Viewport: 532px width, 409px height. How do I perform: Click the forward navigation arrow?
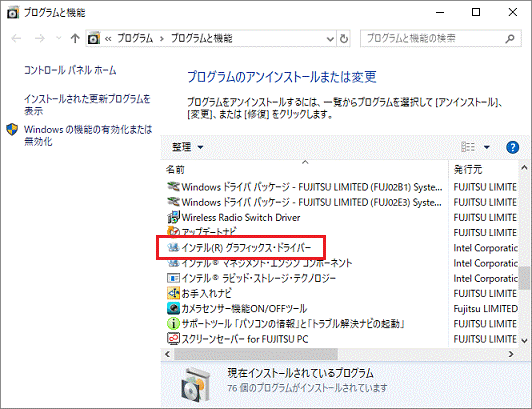tap(40, 38)
